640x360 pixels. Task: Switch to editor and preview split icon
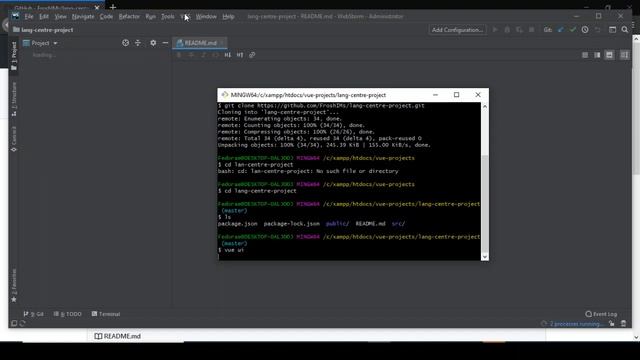tap(597, 55)
